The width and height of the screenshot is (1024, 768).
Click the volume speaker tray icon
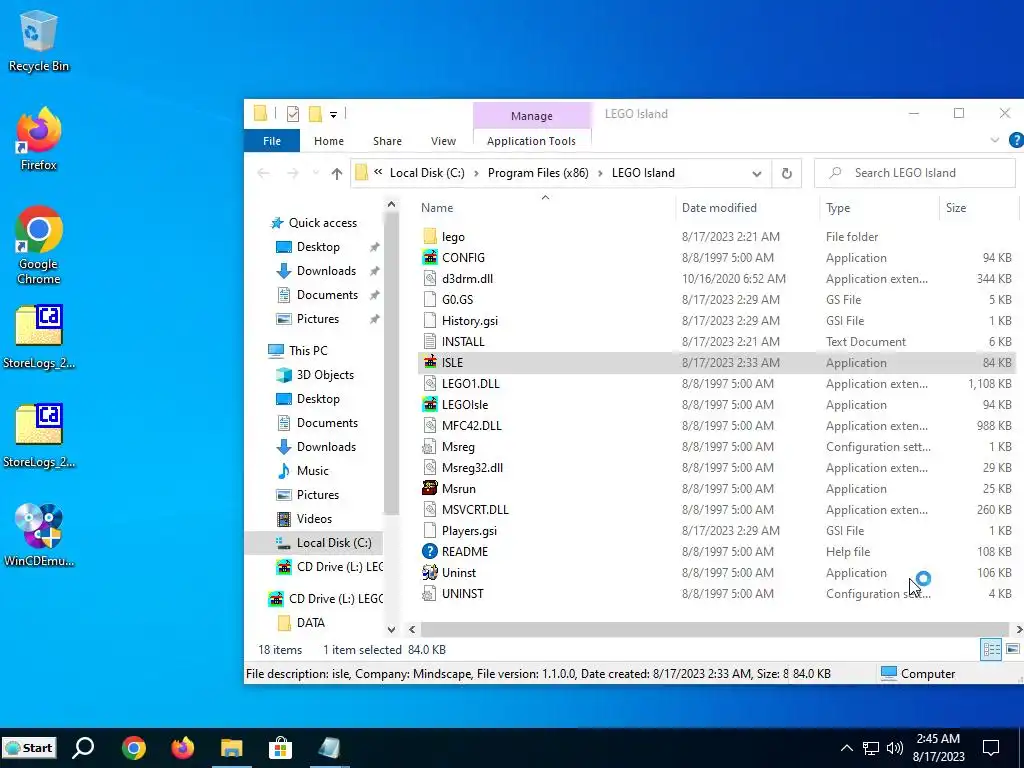(895, 748)
